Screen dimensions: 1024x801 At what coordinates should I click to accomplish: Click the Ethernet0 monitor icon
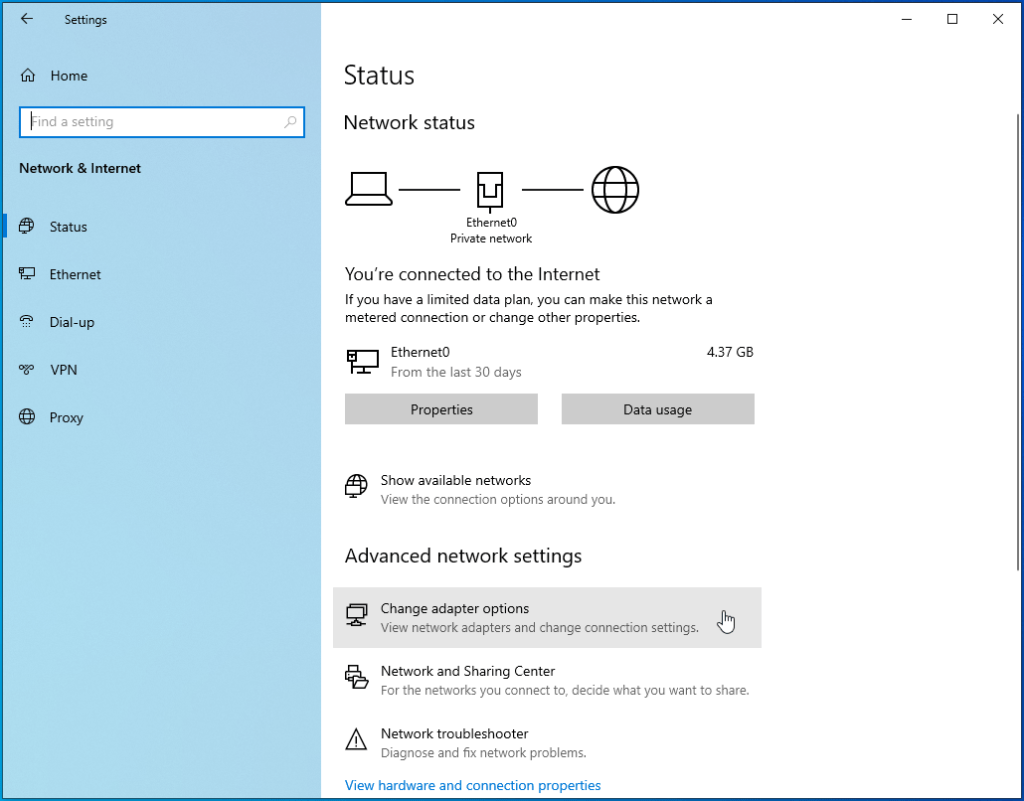pyautogui.click(x=362, y=360)
